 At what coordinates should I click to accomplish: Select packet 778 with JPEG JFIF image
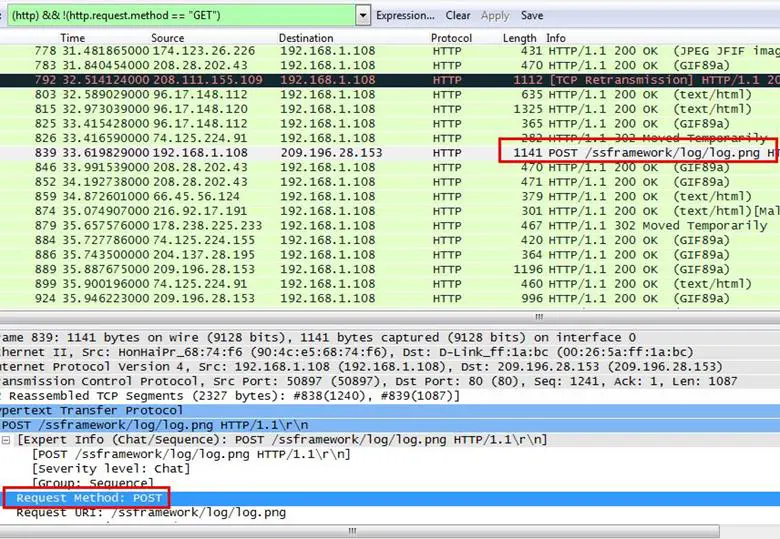point(300,51)
